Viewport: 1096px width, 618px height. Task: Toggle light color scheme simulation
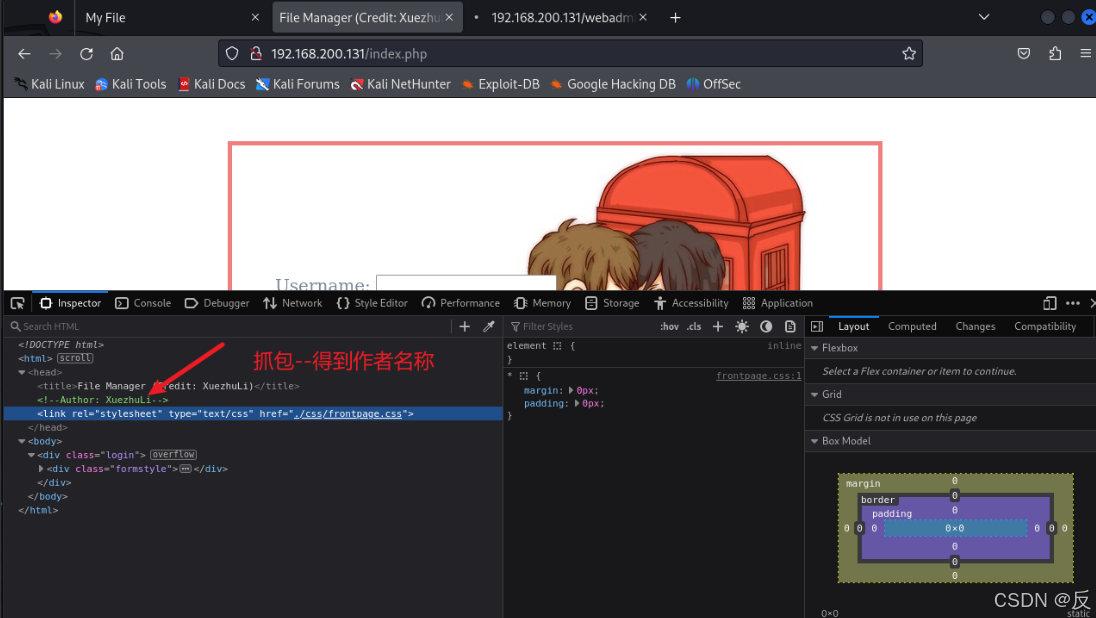[742, 326]
